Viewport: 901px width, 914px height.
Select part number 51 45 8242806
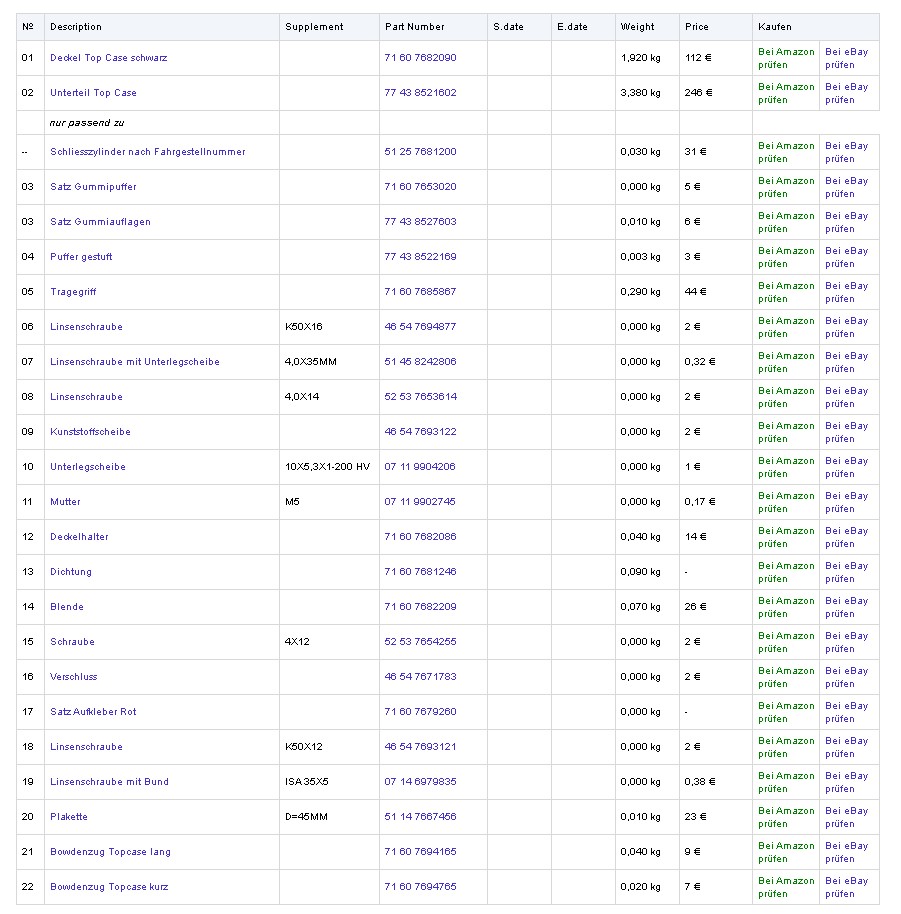(x=420, y=362)
